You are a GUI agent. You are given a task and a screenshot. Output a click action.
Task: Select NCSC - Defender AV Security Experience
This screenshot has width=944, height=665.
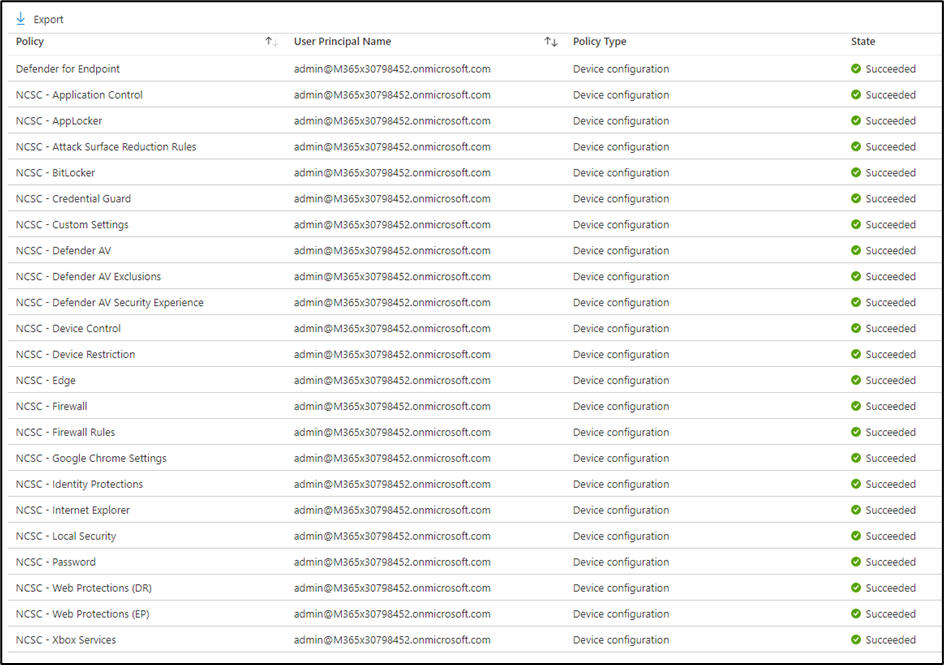coord(474,302)
